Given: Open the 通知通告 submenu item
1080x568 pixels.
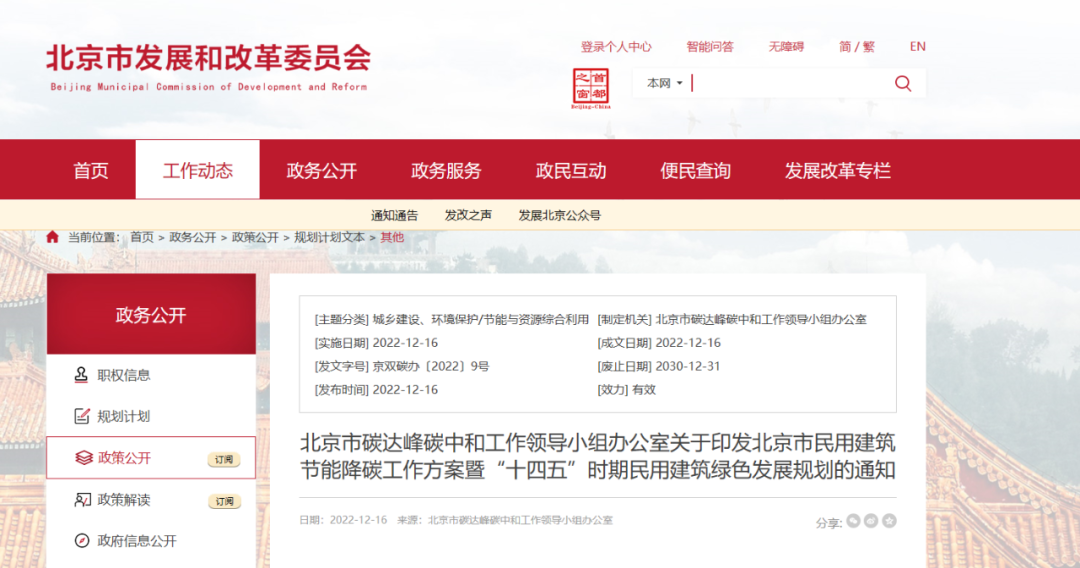Looking at the screenshot, I should coord(394,215).
